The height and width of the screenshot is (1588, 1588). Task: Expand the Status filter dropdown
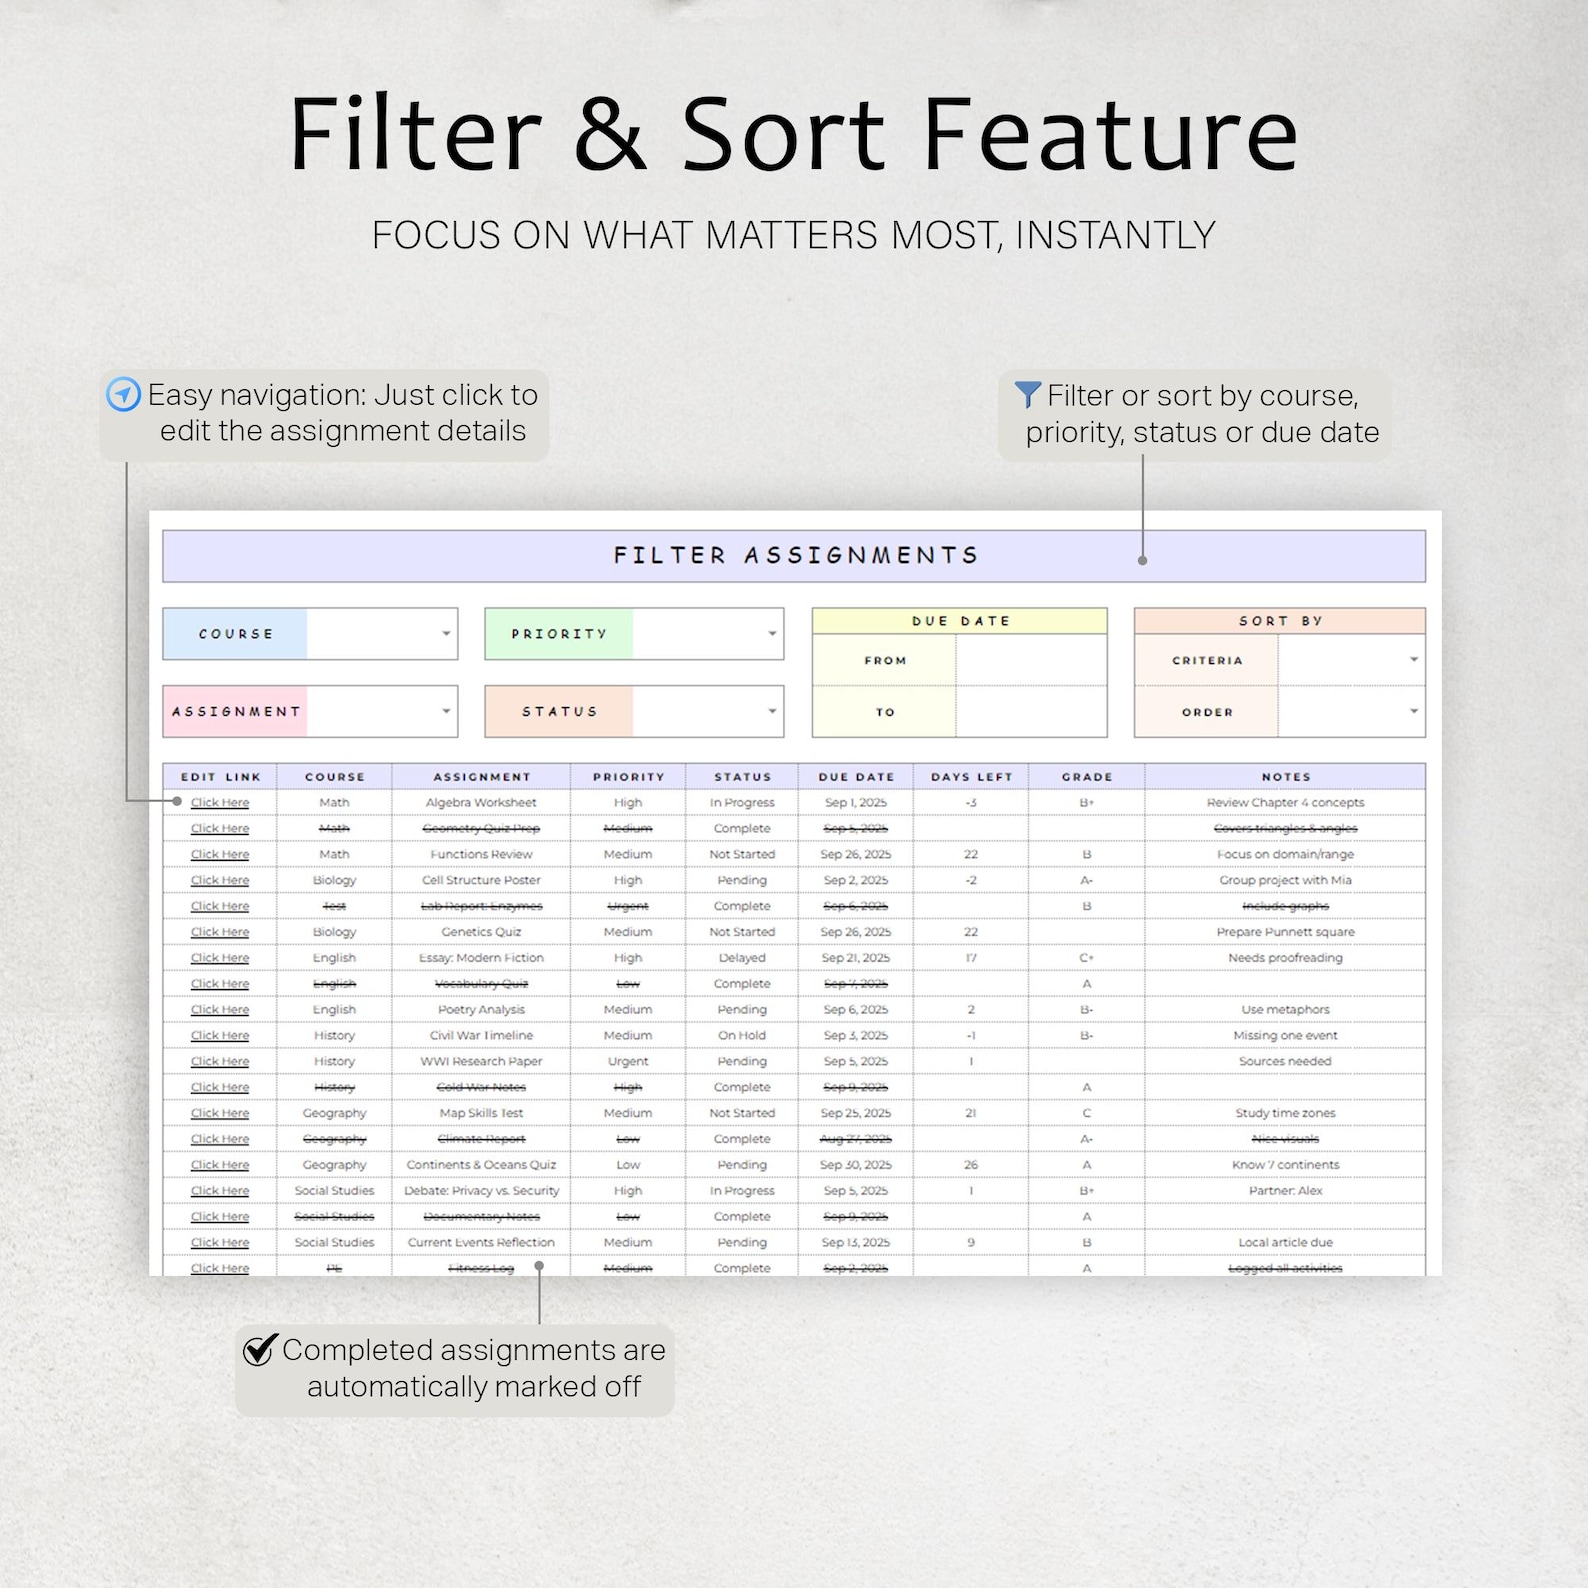772,711
